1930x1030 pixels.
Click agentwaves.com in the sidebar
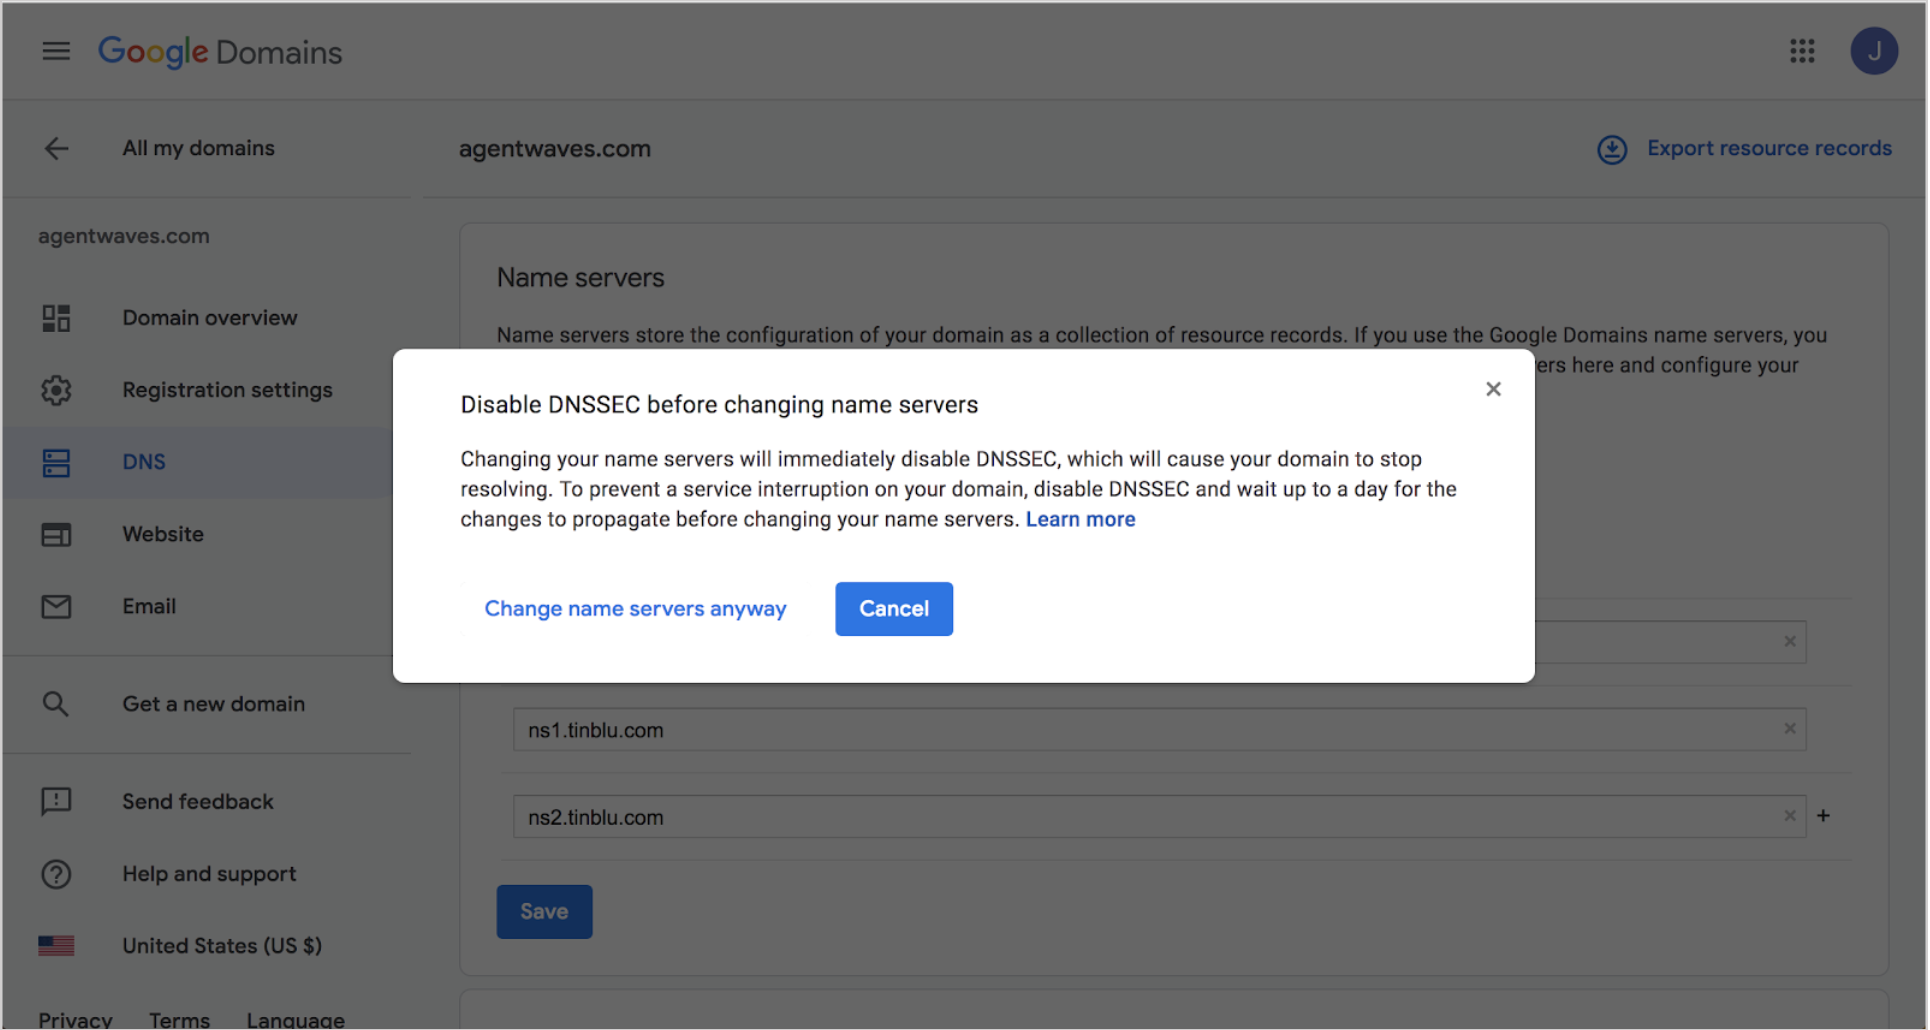(124, 236)
